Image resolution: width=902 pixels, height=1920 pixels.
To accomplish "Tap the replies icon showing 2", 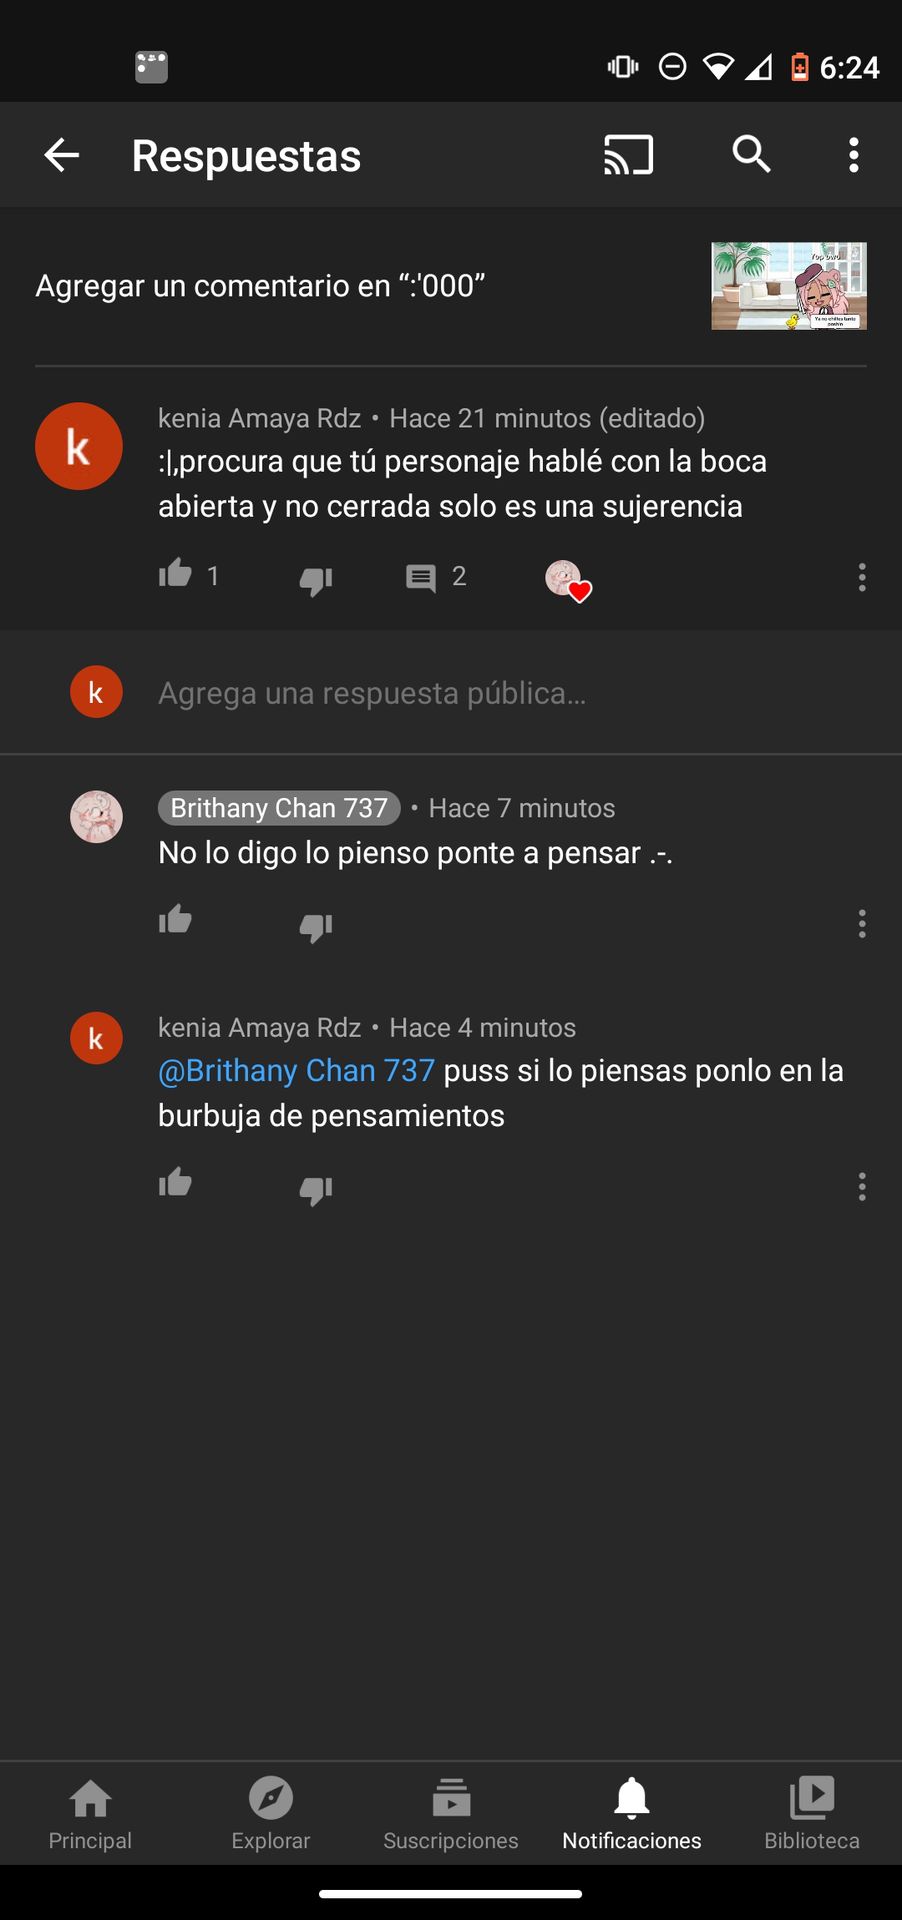I will [x=421, y=577].
